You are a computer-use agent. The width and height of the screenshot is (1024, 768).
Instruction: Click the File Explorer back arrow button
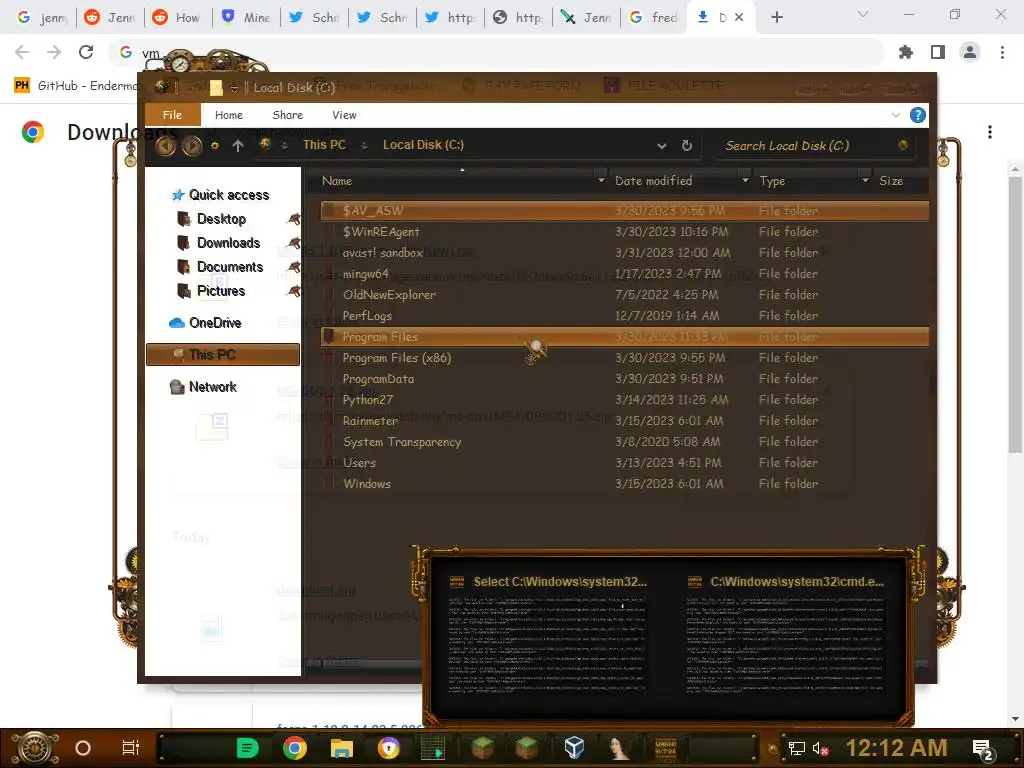(165, 145)
